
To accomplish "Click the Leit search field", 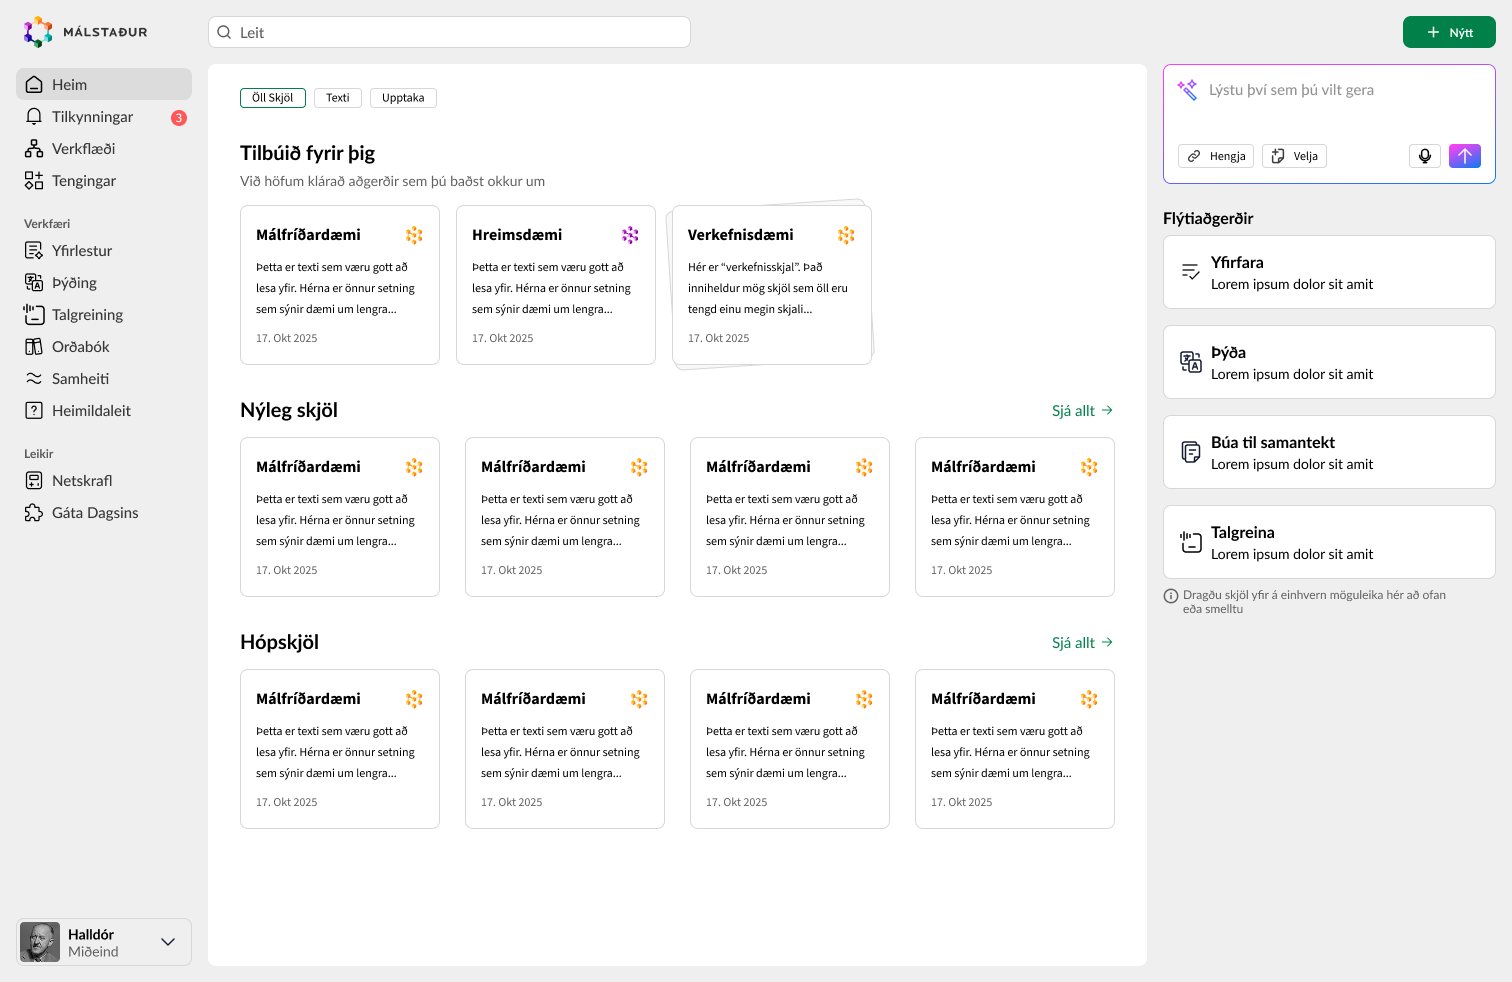I will click(449, 32).
